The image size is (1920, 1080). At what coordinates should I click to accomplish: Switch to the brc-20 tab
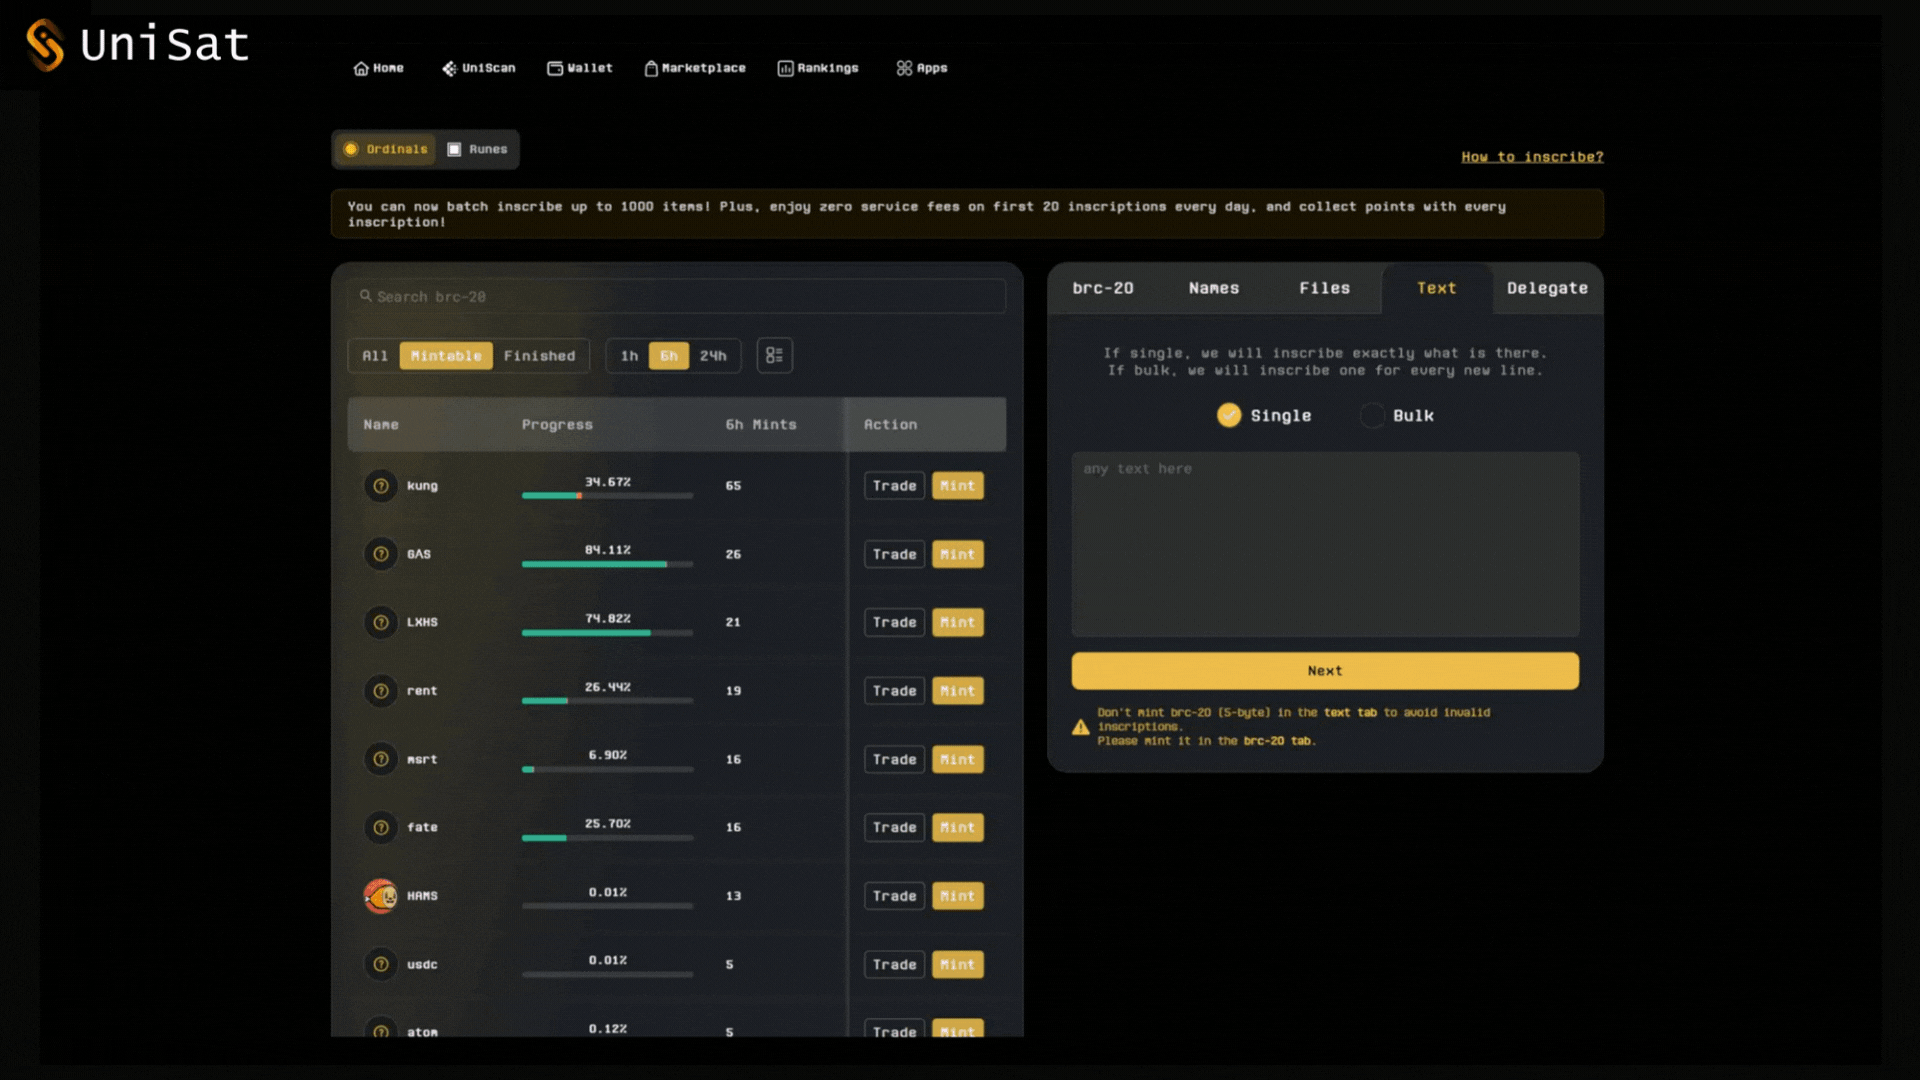point(1103,288)
